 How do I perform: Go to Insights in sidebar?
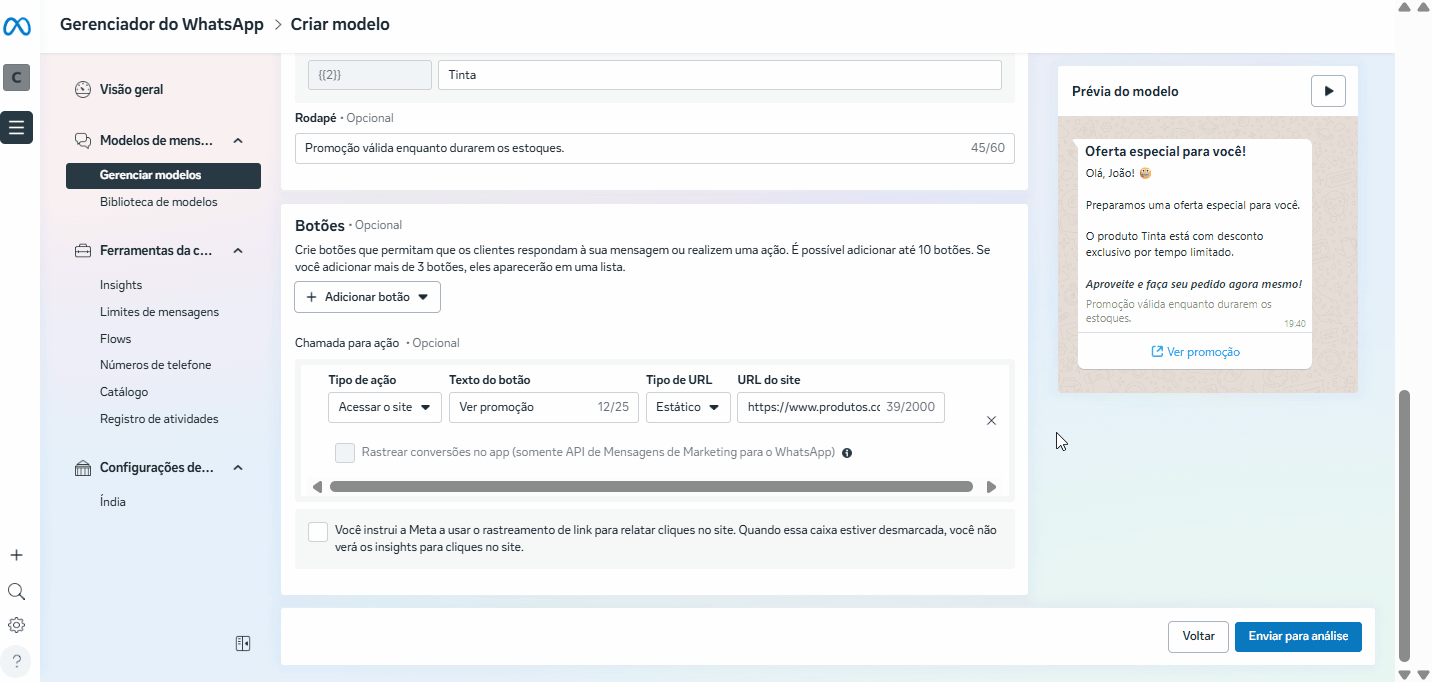pos(121,285)
